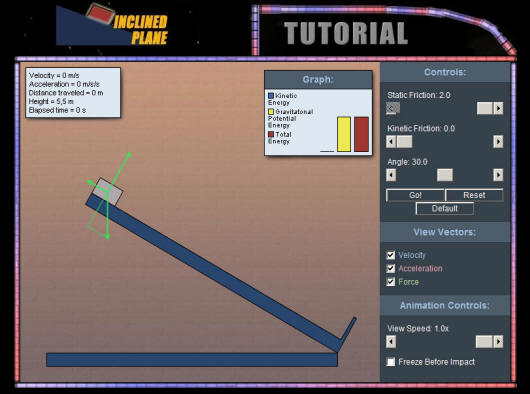Disable the Force vector checkbox
Screen dimensions: 530x394
[391, 282]
